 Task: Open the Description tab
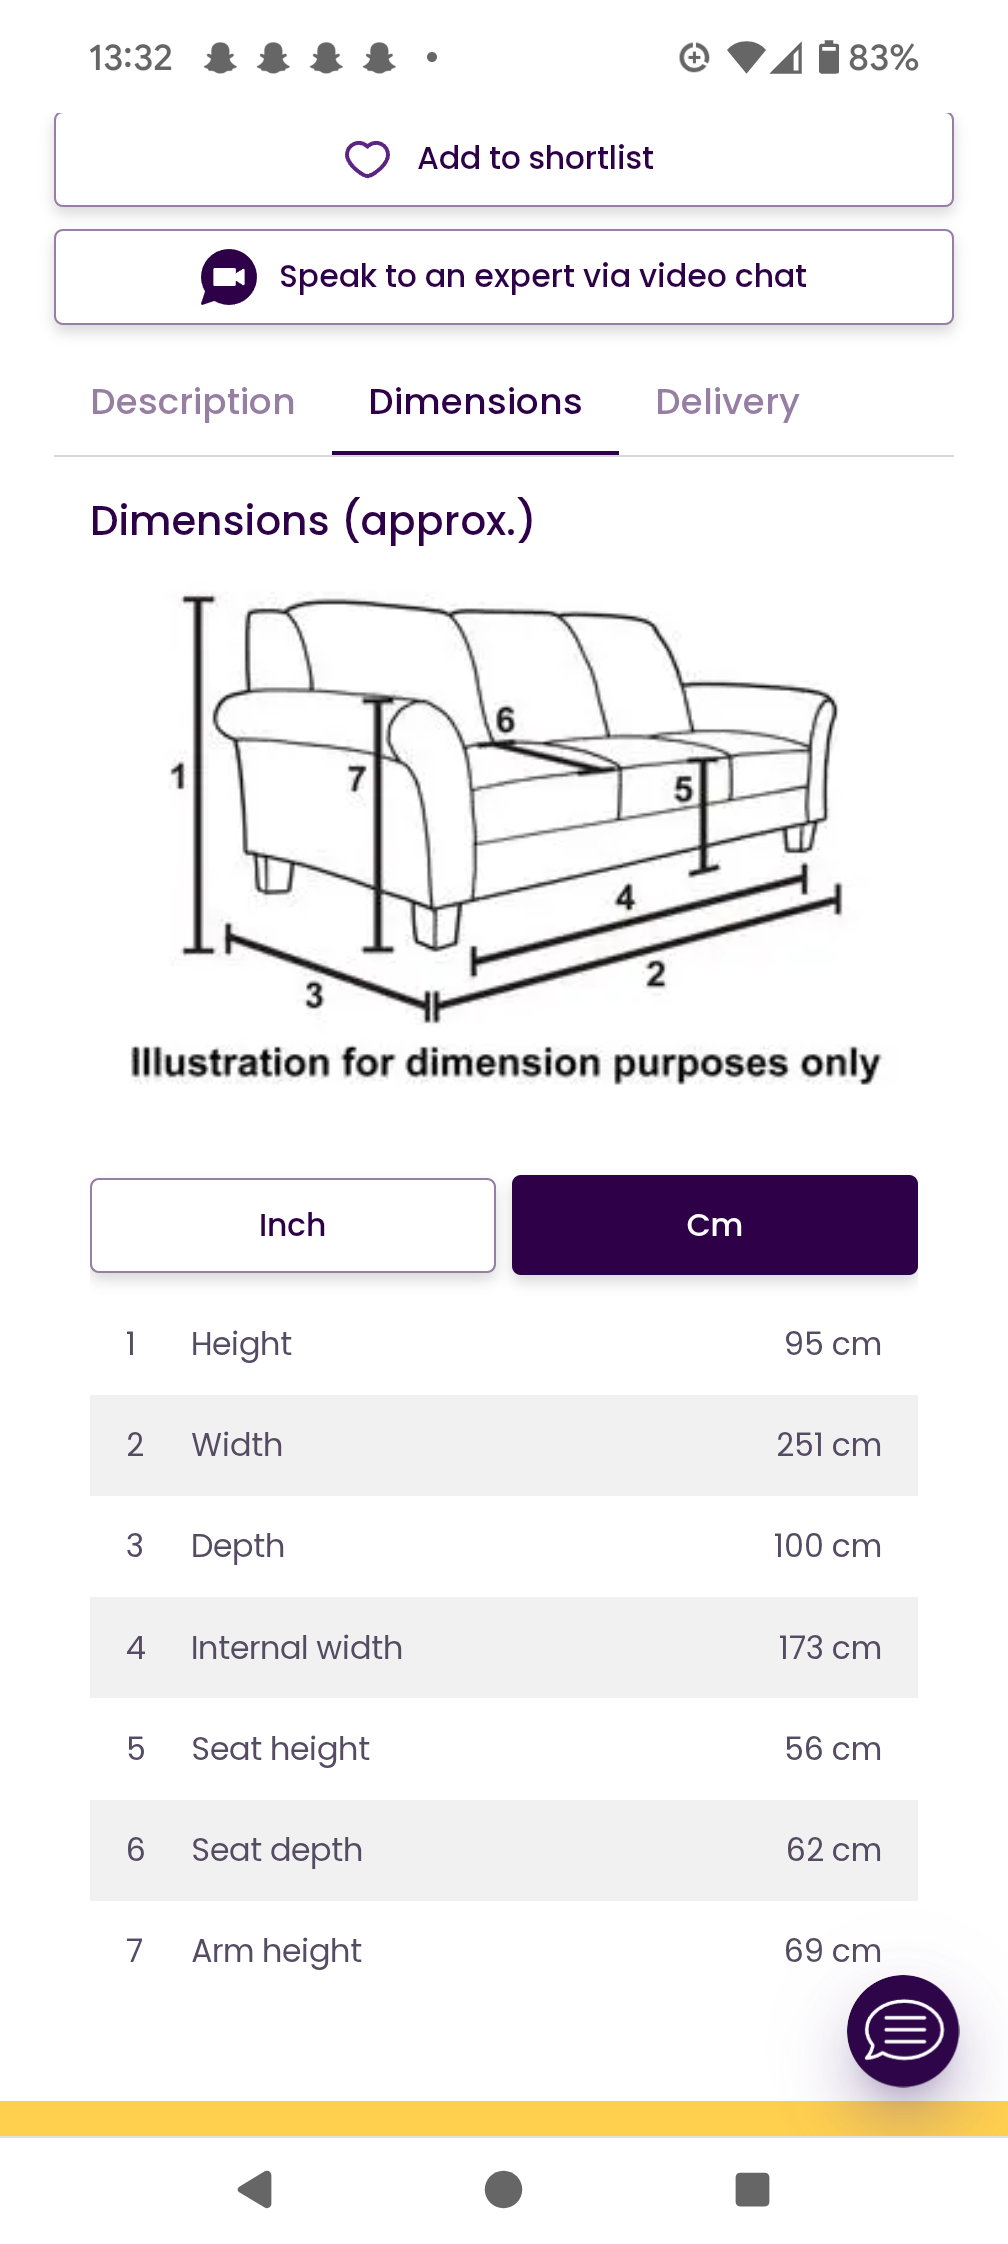193,402
